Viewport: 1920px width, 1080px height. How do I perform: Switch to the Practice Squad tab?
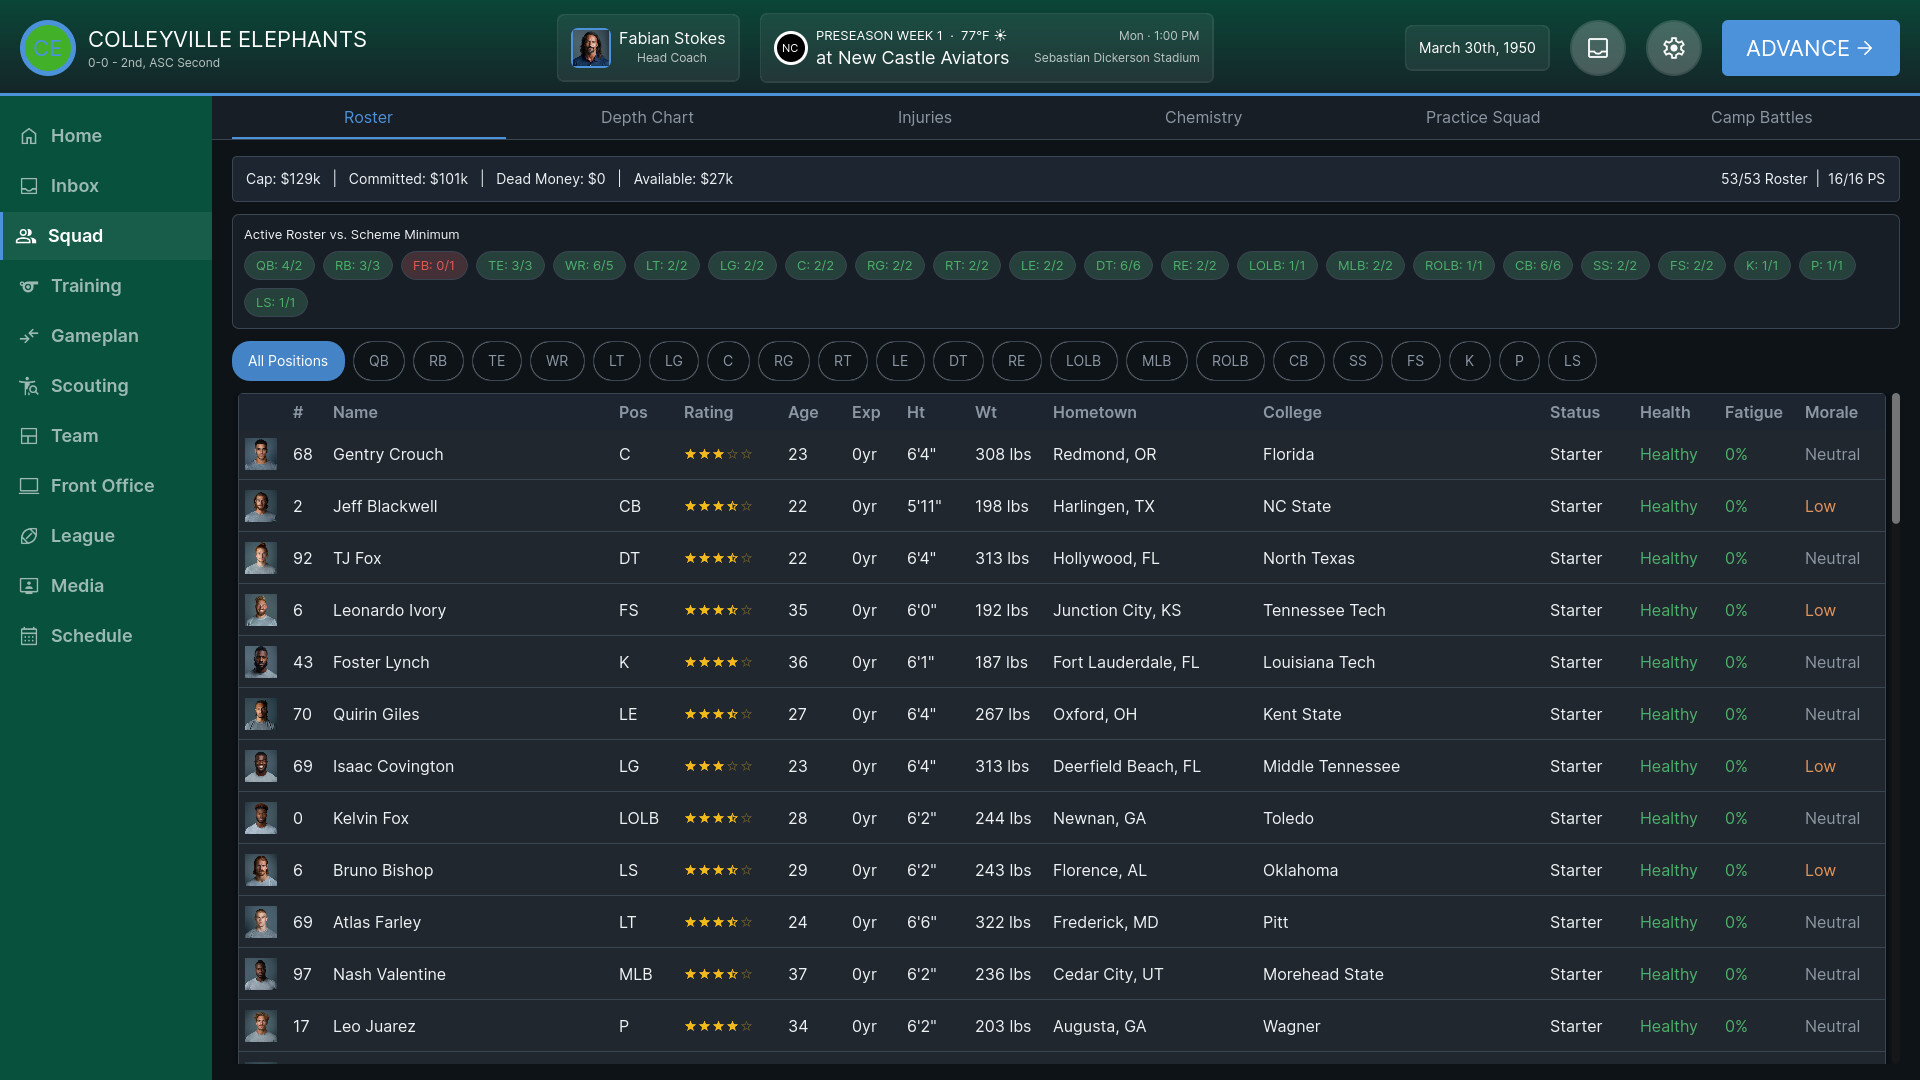[x=1482, y=117]
